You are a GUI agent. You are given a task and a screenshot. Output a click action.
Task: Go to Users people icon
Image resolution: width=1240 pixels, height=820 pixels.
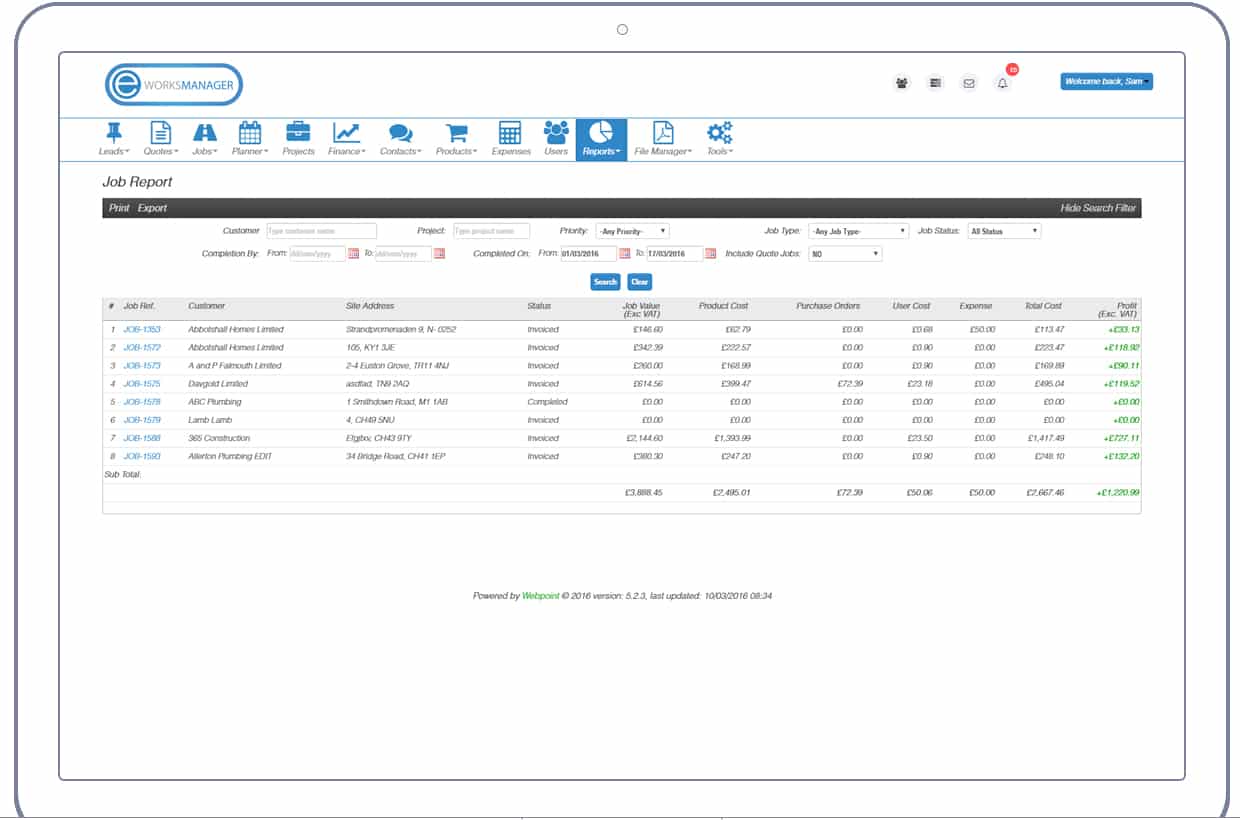(x=556, y=132)
